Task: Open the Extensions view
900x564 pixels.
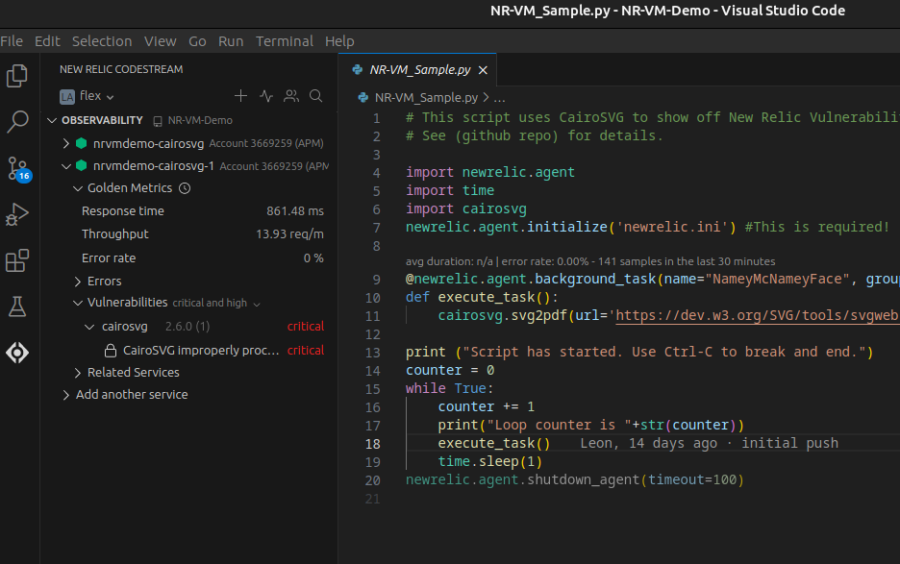Action: [17, 260]
